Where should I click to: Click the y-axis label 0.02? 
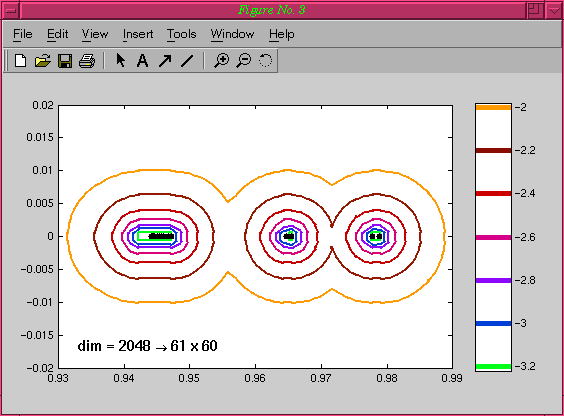coord(43,105)
